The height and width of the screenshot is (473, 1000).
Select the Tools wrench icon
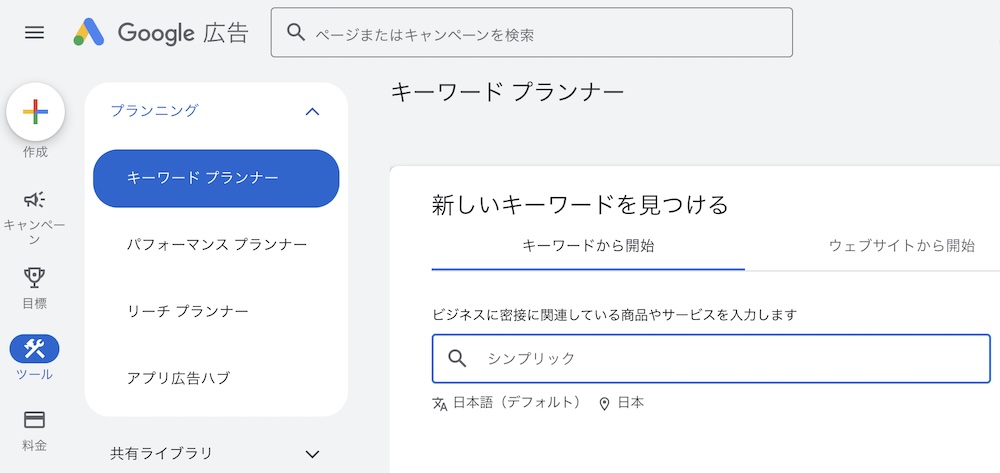click(x=35, y=349)
